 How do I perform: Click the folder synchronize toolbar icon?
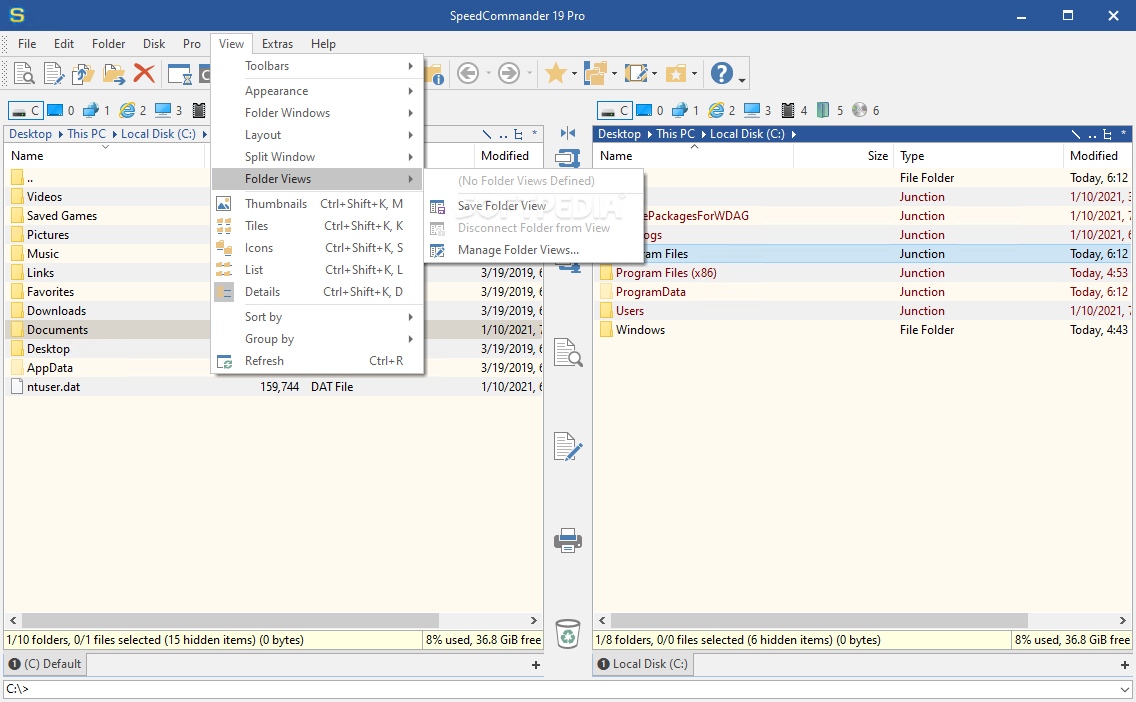pos(596,73)
